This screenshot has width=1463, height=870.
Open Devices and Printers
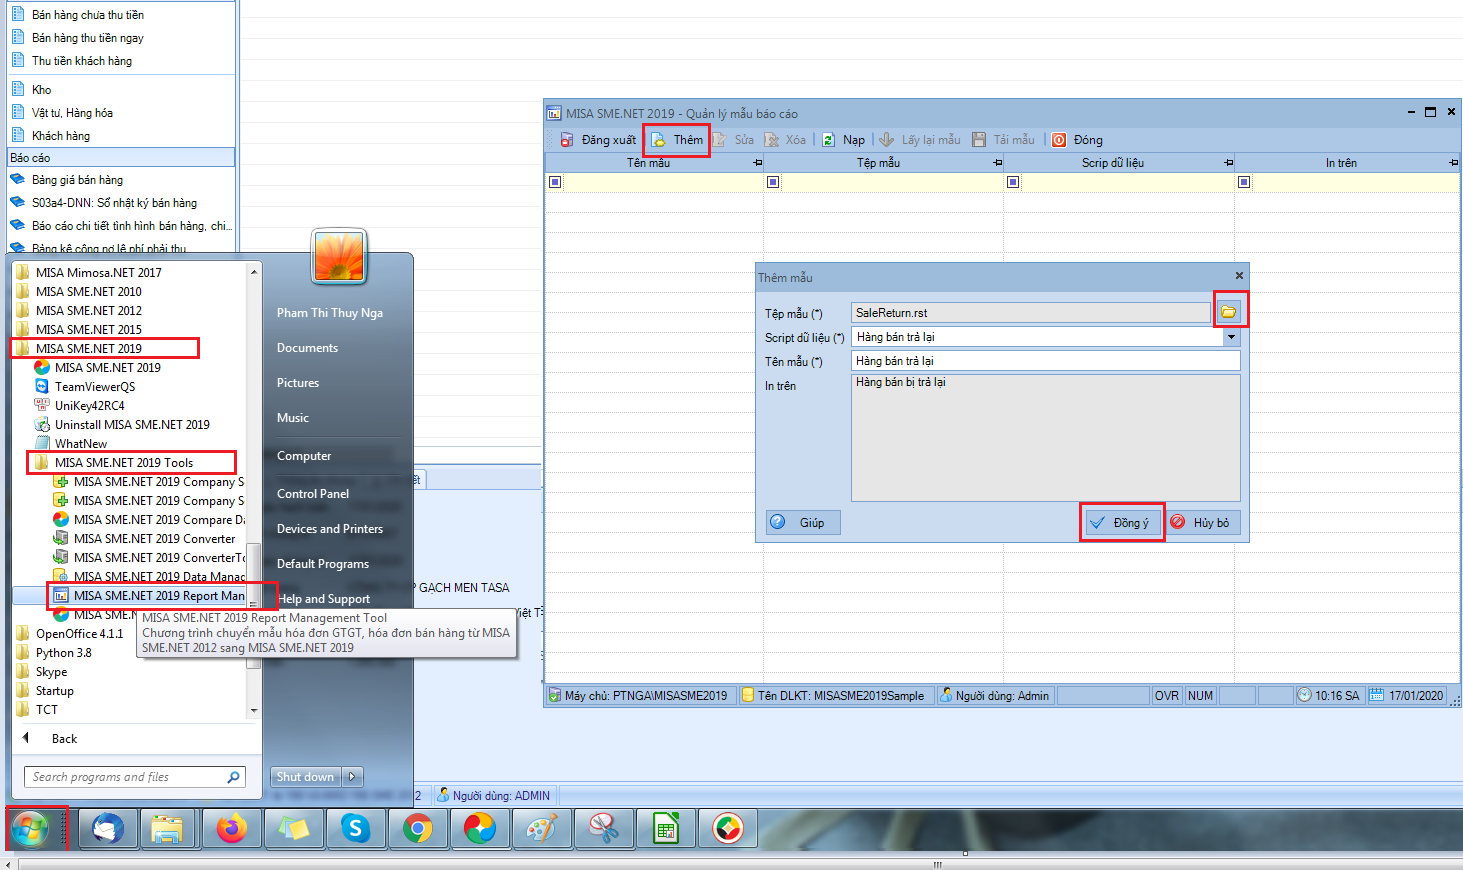[330, 529]
